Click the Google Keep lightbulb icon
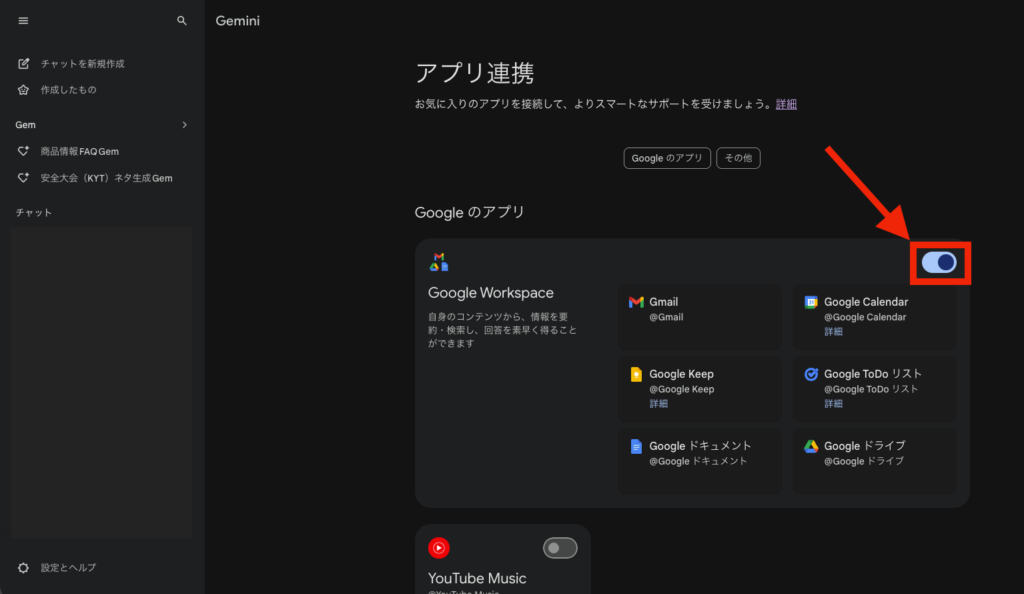This screenshot has width=1024, height=594. tap(636, 374)
